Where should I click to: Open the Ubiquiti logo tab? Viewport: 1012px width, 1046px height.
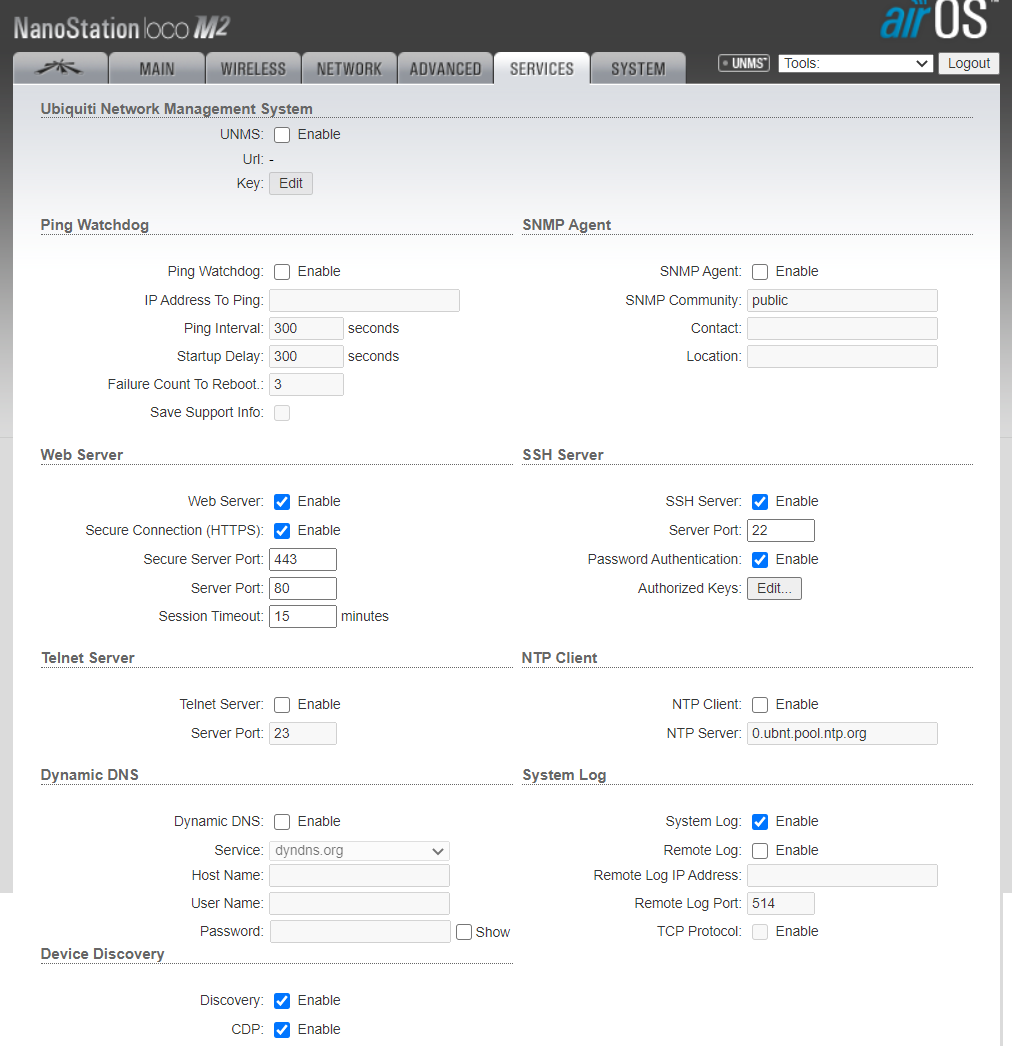[x=60, y=68]
